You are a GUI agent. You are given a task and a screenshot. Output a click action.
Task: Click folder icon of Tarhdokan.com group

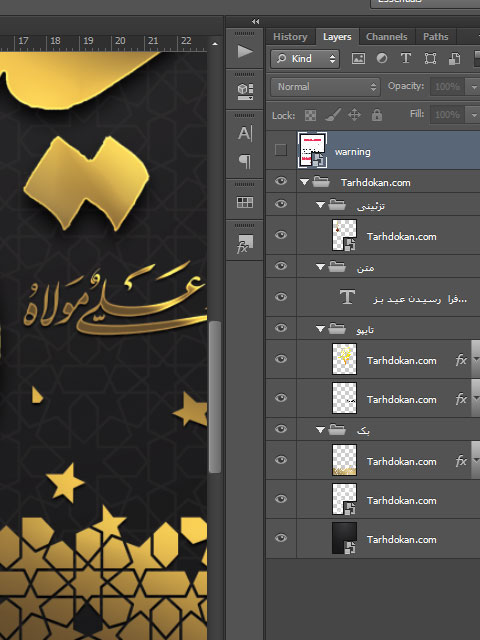coord(321,182)
